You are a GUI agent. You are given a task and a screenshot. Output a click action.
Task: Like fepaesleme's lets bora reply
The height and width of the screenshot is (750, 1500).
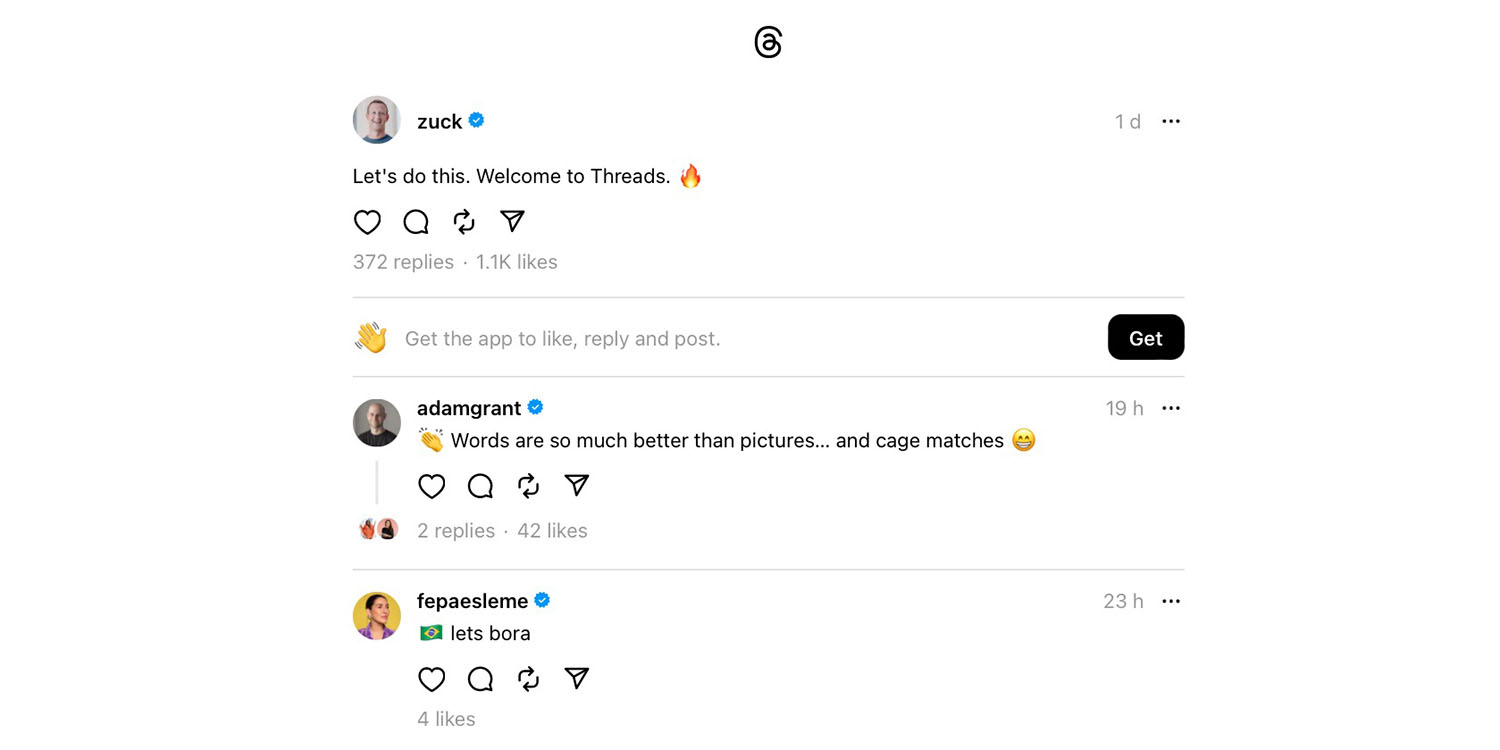pyautogui.click(x=431, y=679)
